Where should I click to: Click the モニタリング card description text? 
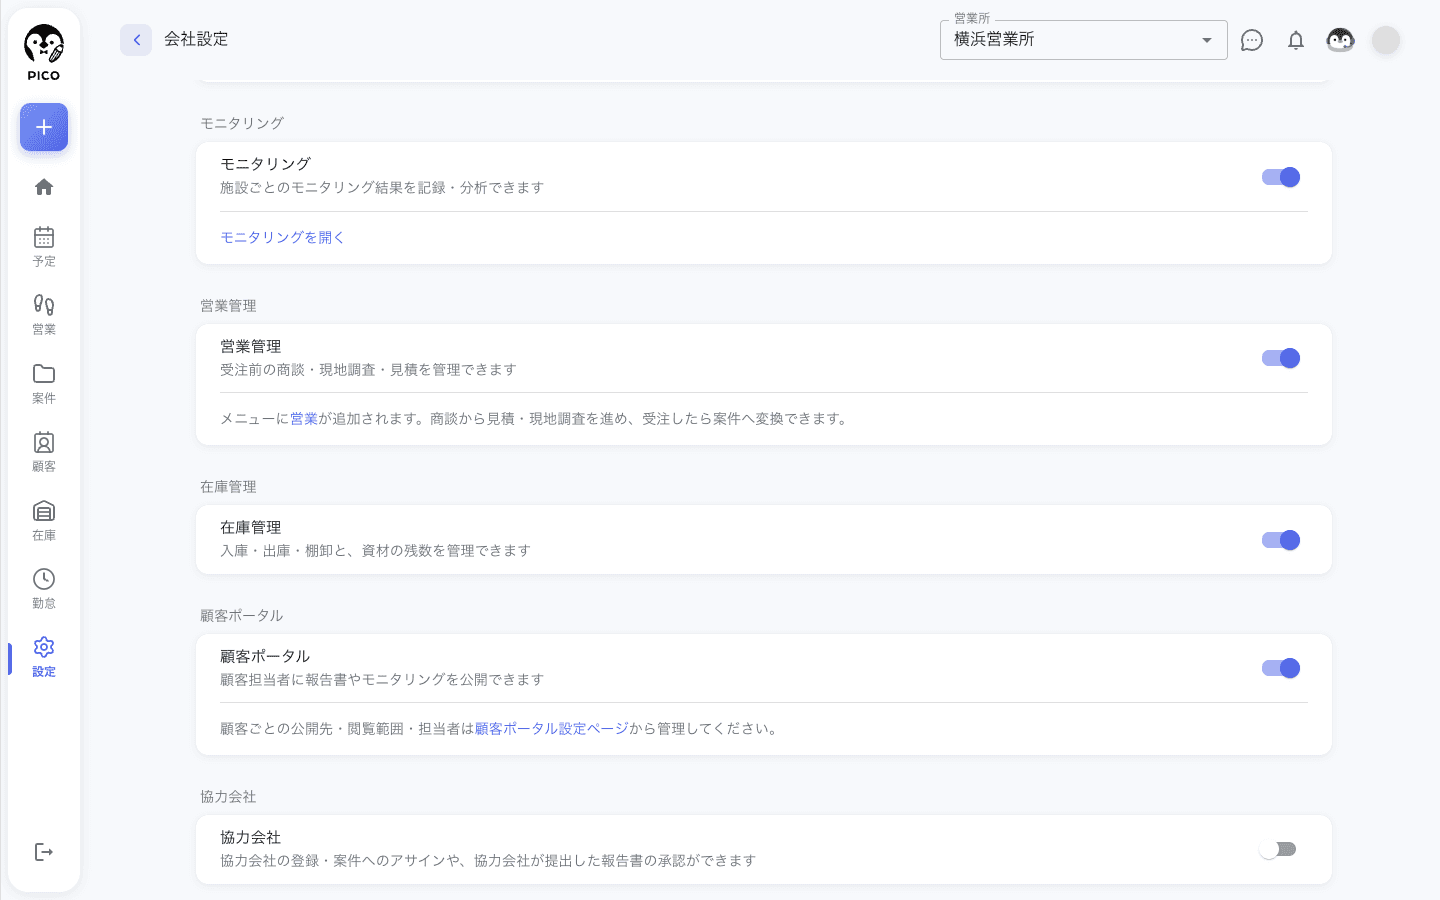tap(382, 188)
